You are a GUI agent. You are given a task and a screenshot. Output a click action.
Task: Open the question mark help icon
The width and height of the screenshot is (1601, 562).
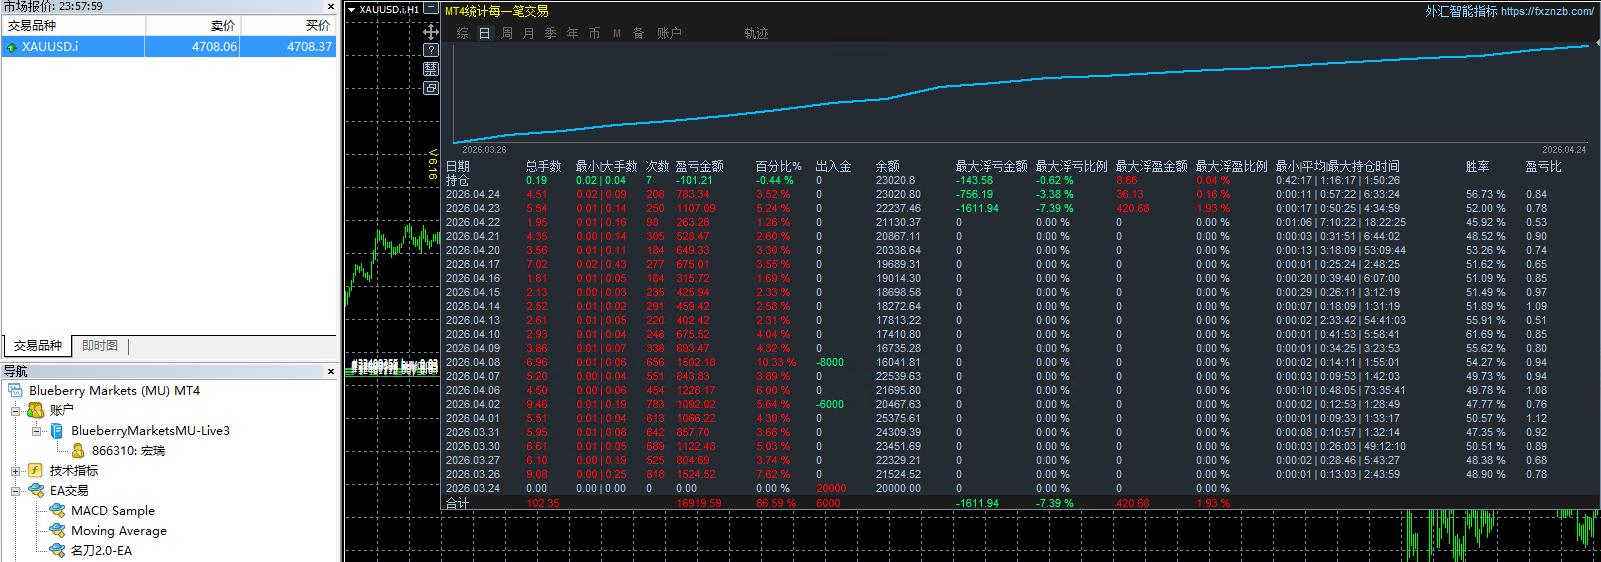(x=431, y=50)
